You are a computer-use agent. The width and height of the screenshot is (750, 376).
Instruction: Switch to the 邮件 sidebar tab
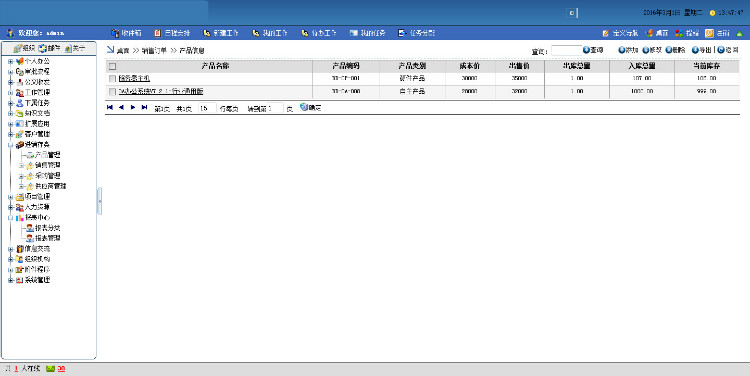[x=49, y=48]
